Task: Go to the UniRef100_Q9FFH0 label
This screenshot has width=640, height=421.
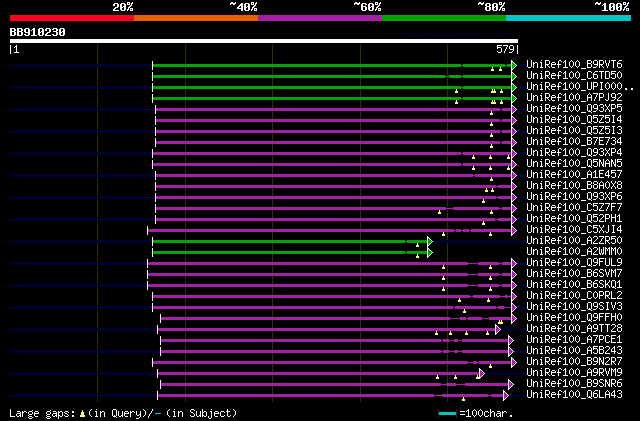Action: click(x=574, y=318)
